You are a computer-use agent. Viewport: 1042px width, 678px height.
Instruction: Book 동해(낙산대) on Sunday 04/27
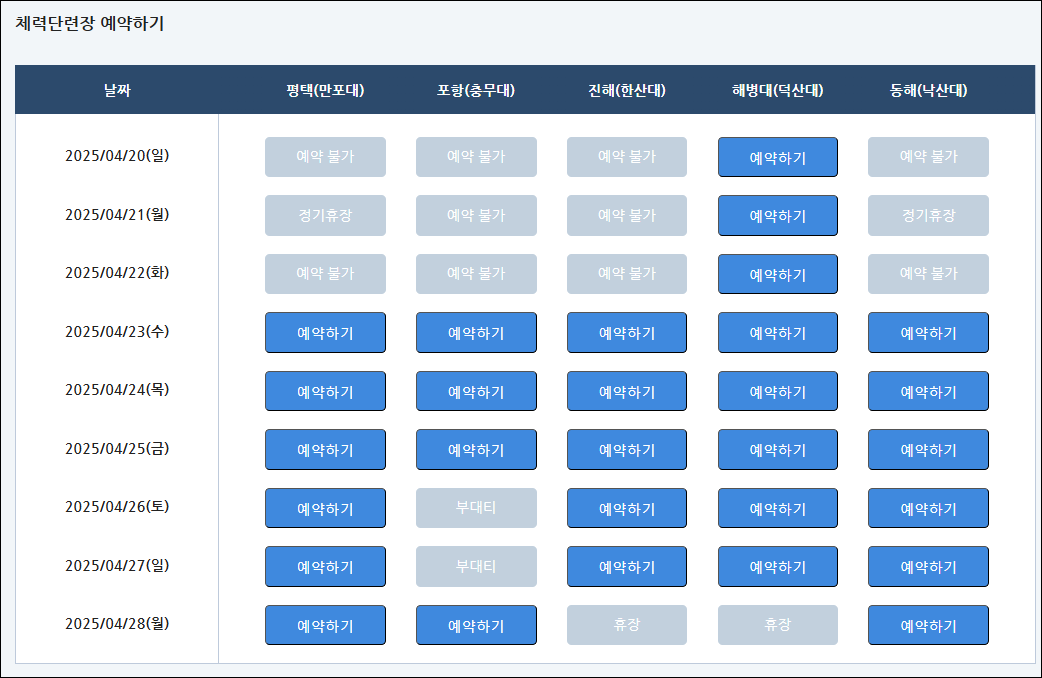[x=928, y=566]
